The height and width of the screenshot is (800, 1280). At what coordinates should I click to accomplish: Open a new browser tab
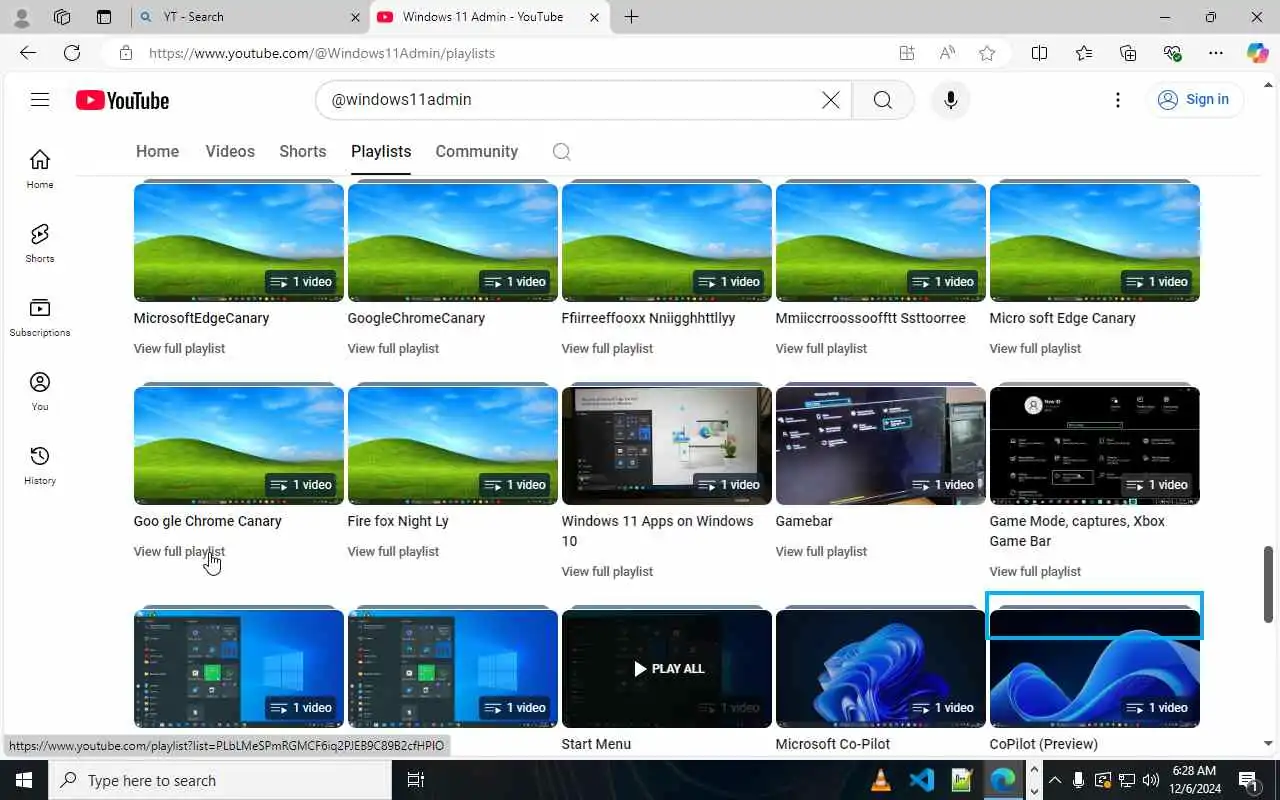pos(631,17)
